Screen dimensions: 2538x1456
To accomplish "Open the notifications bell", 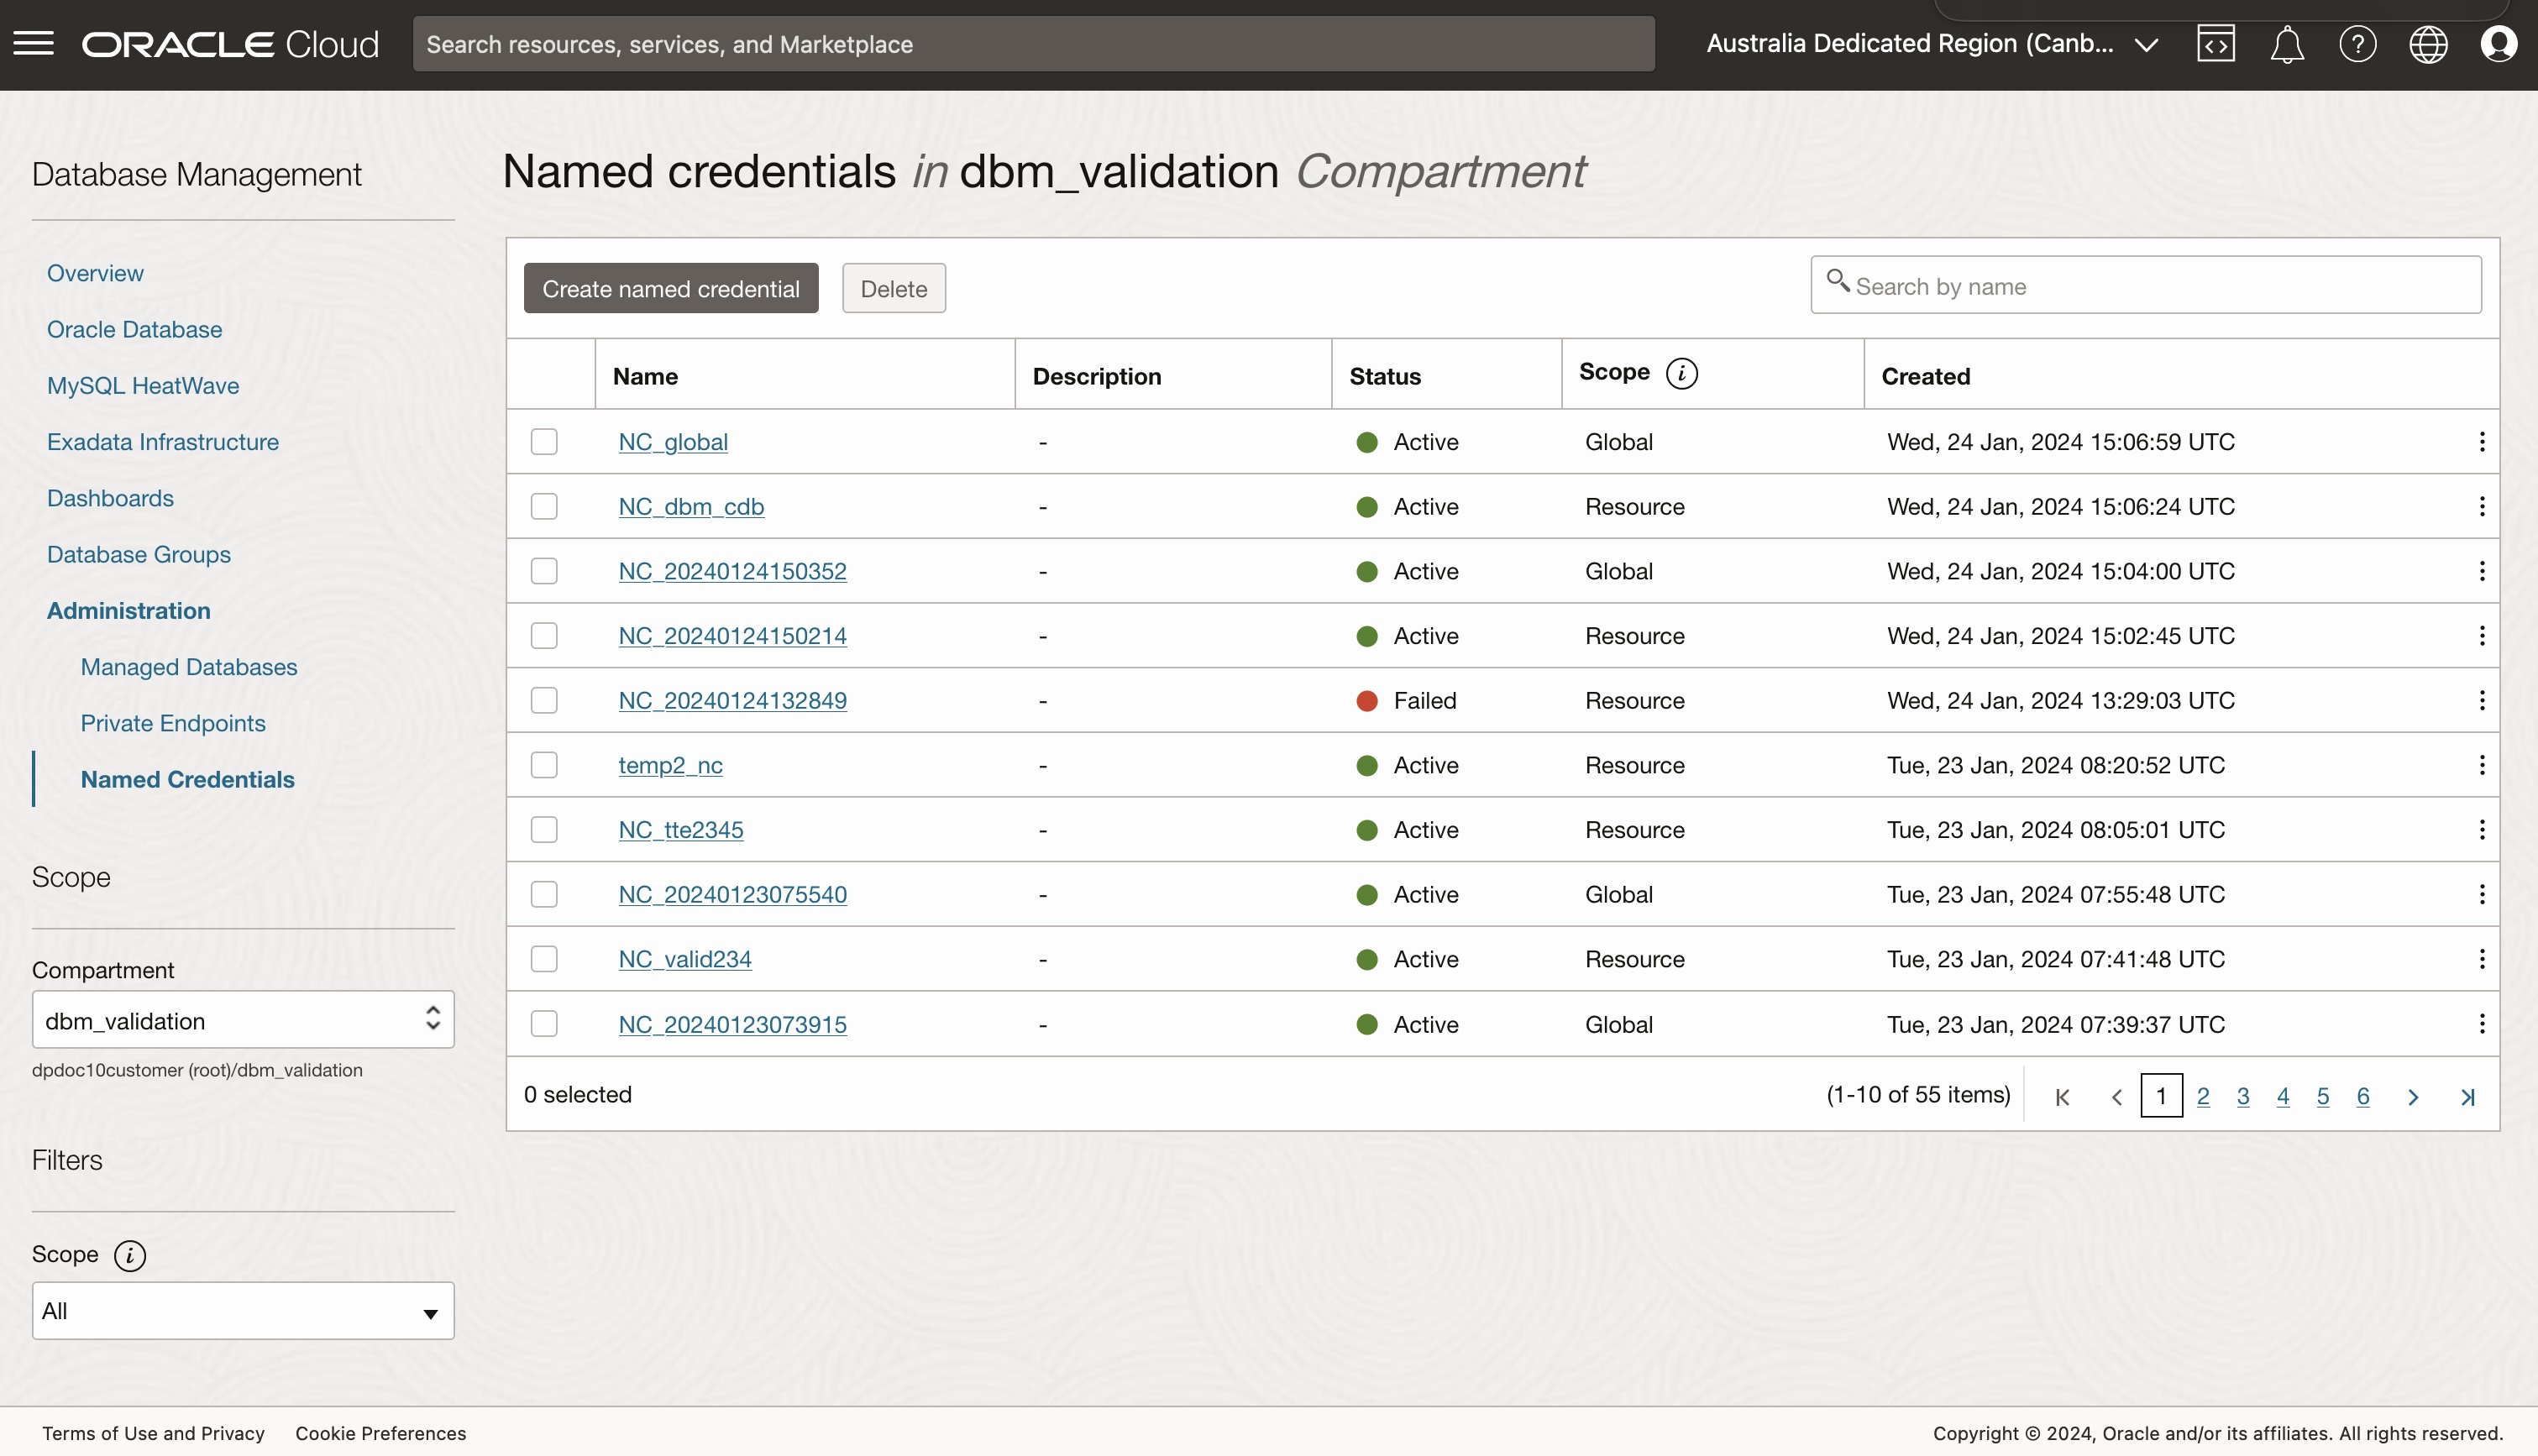I will (x=2286, y=44).
